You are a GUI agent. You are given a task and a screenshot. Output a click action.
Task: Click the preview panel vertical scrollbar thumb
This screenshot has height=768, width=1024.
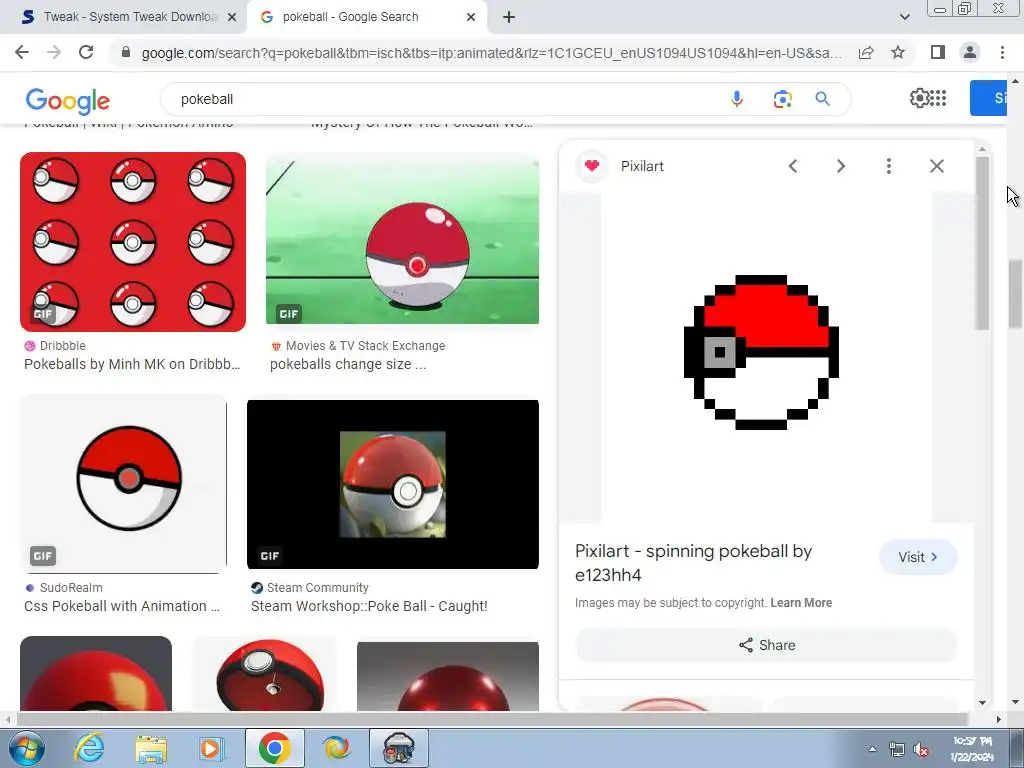tap(982, 243)
